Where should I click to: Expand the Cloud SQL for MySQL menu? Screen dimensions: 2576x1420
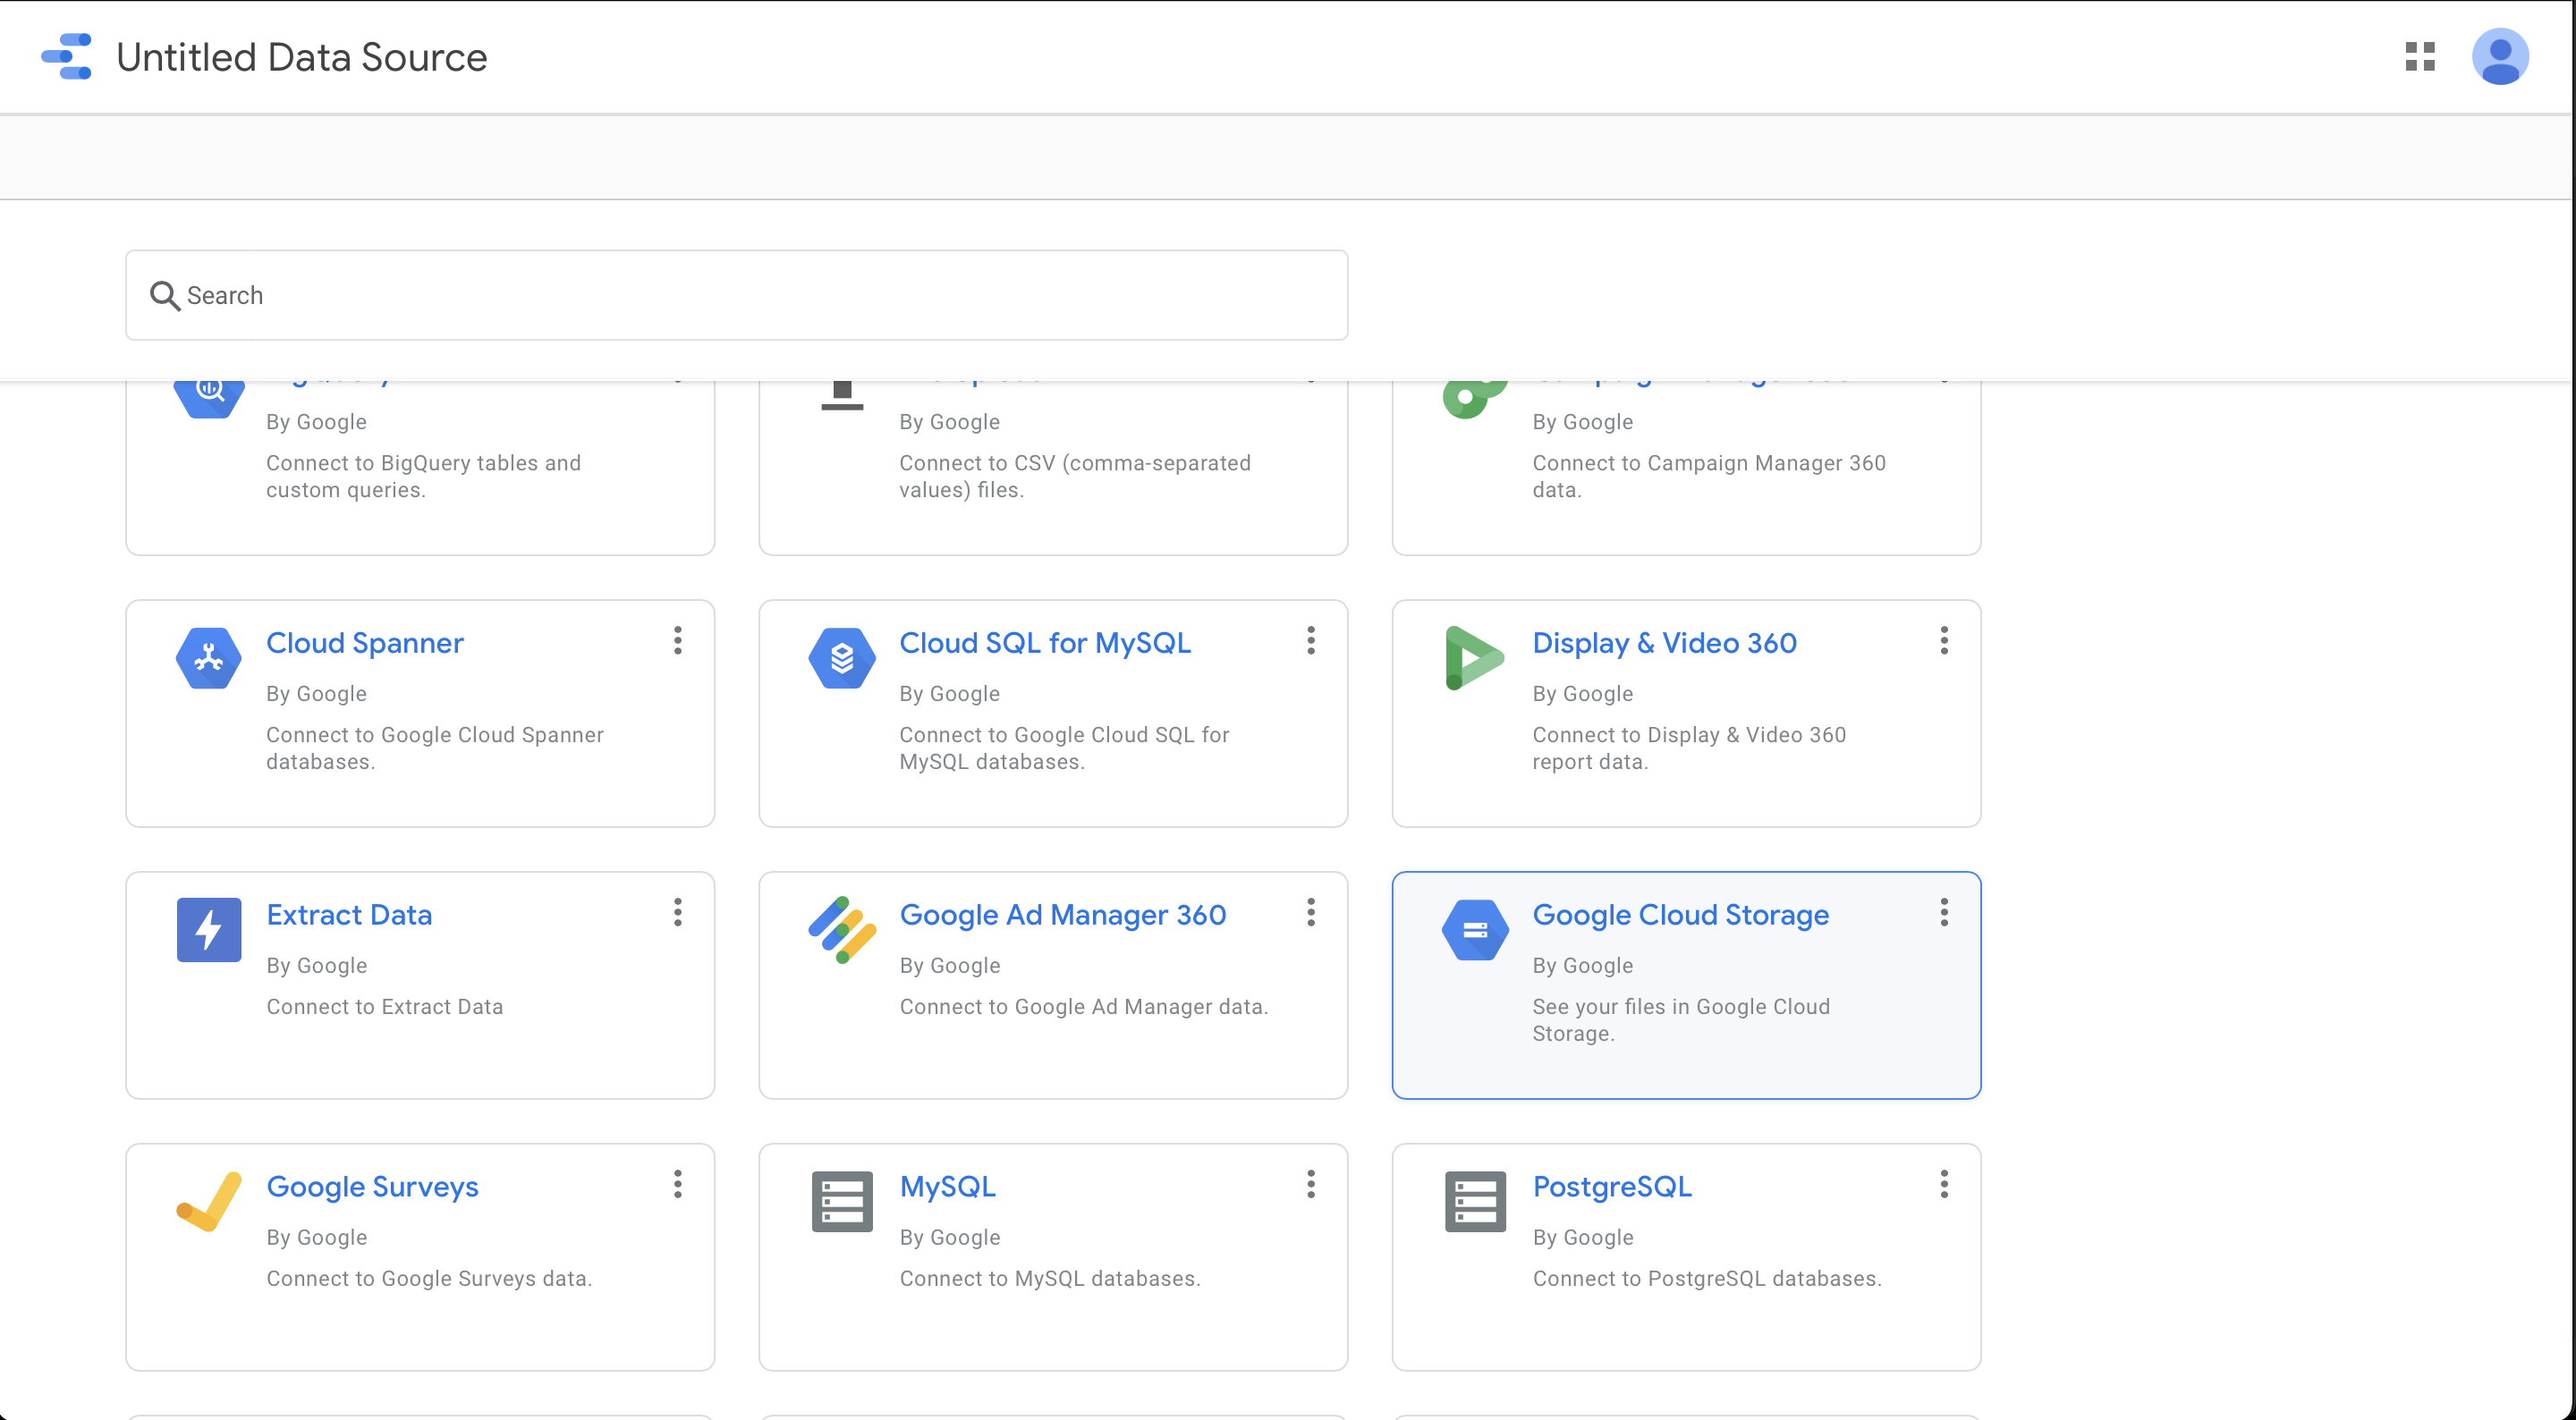[1313, 640]
